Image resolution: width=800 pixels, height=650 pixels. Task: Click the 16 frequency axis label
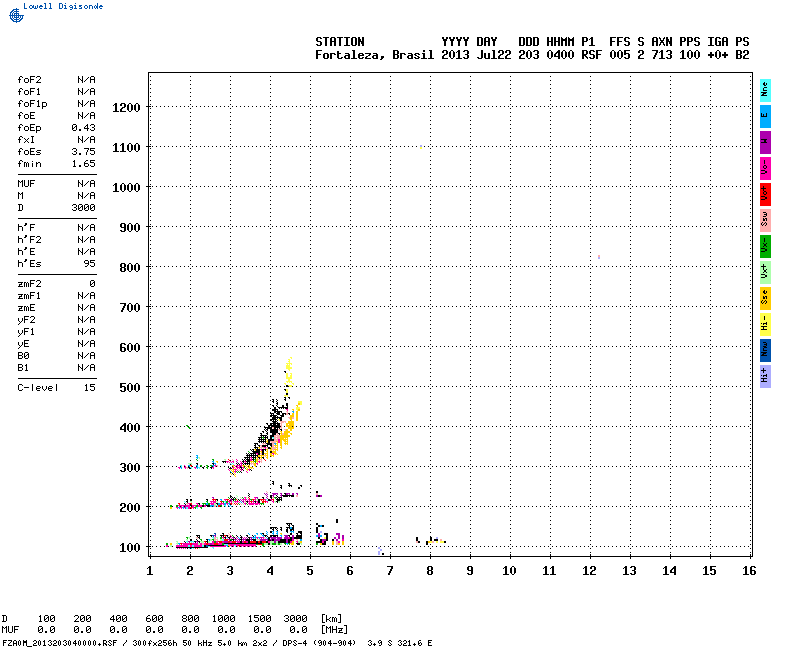click(x=749, y=571)
